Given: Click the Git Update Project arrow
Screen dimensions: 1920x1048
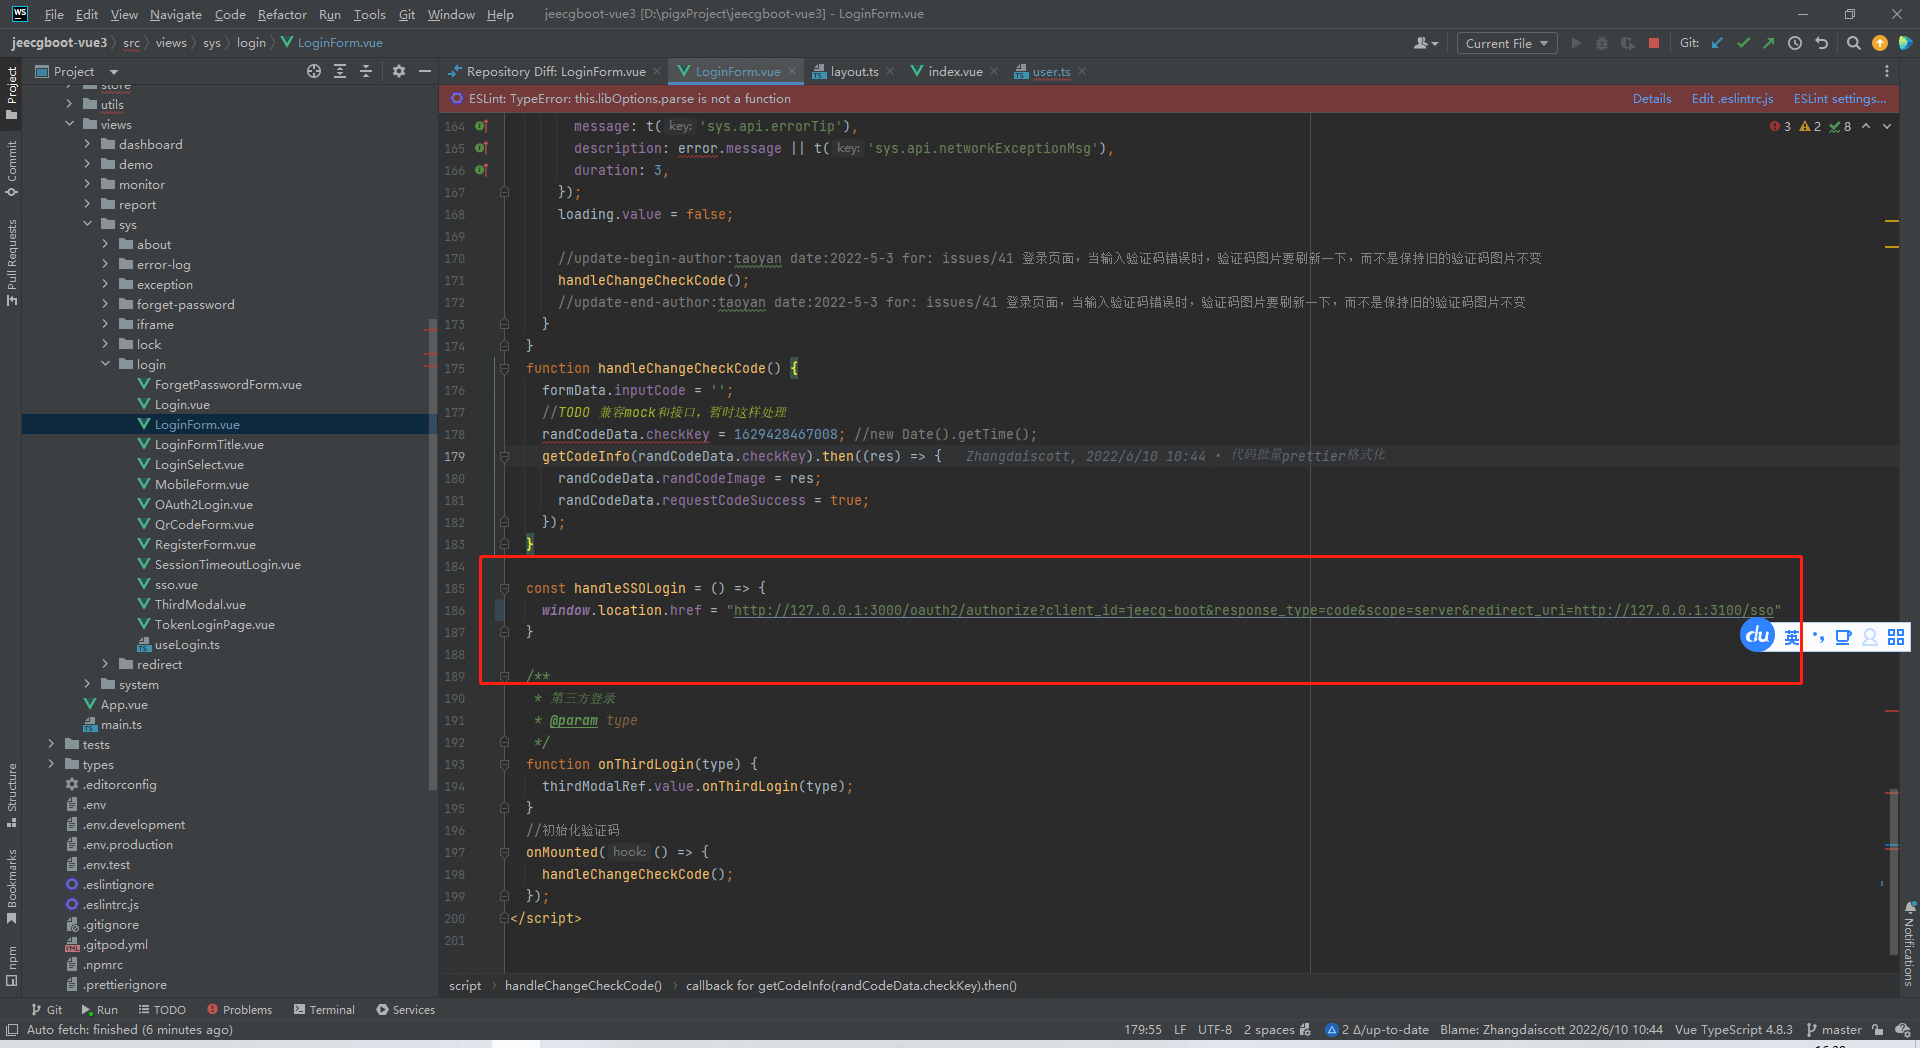Looking at the screenshot, I should point(1717,43).
